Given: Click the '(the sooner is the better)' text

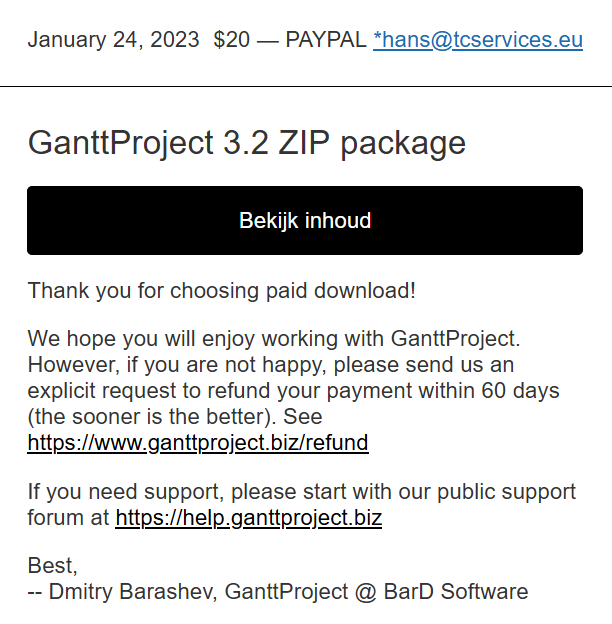Looking at the screenshot, I should coord(152,417).
